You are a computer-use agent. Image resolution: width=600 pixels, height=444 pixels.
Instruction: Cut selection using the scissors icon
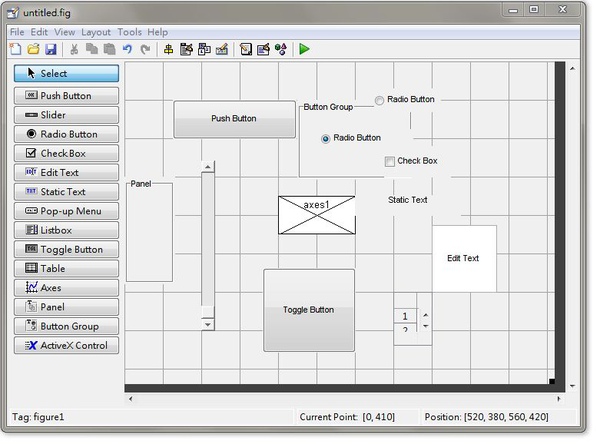coord(74,49)
